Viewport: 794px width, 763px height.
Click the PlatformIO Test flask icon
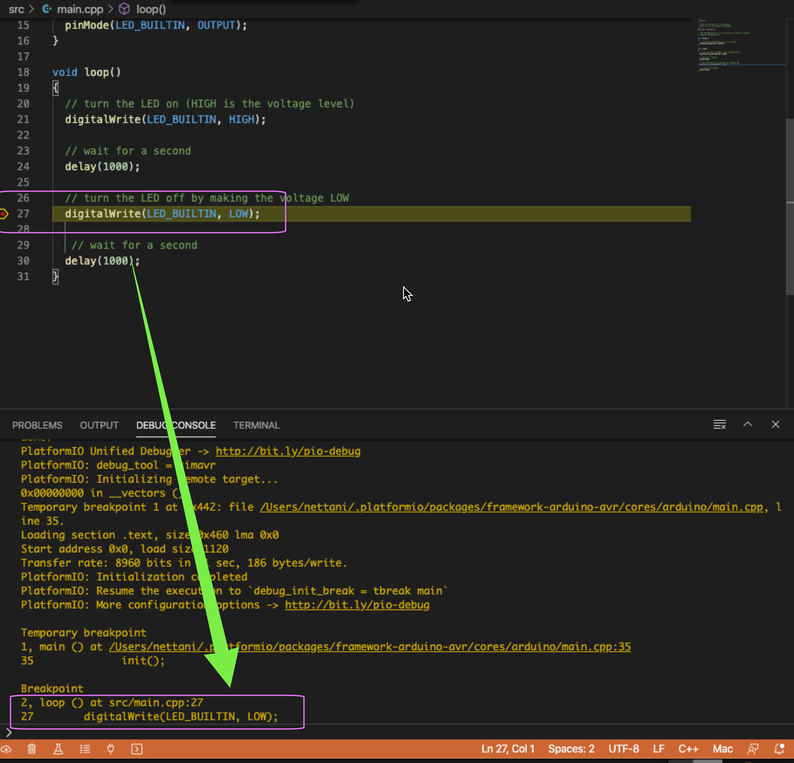58,749
